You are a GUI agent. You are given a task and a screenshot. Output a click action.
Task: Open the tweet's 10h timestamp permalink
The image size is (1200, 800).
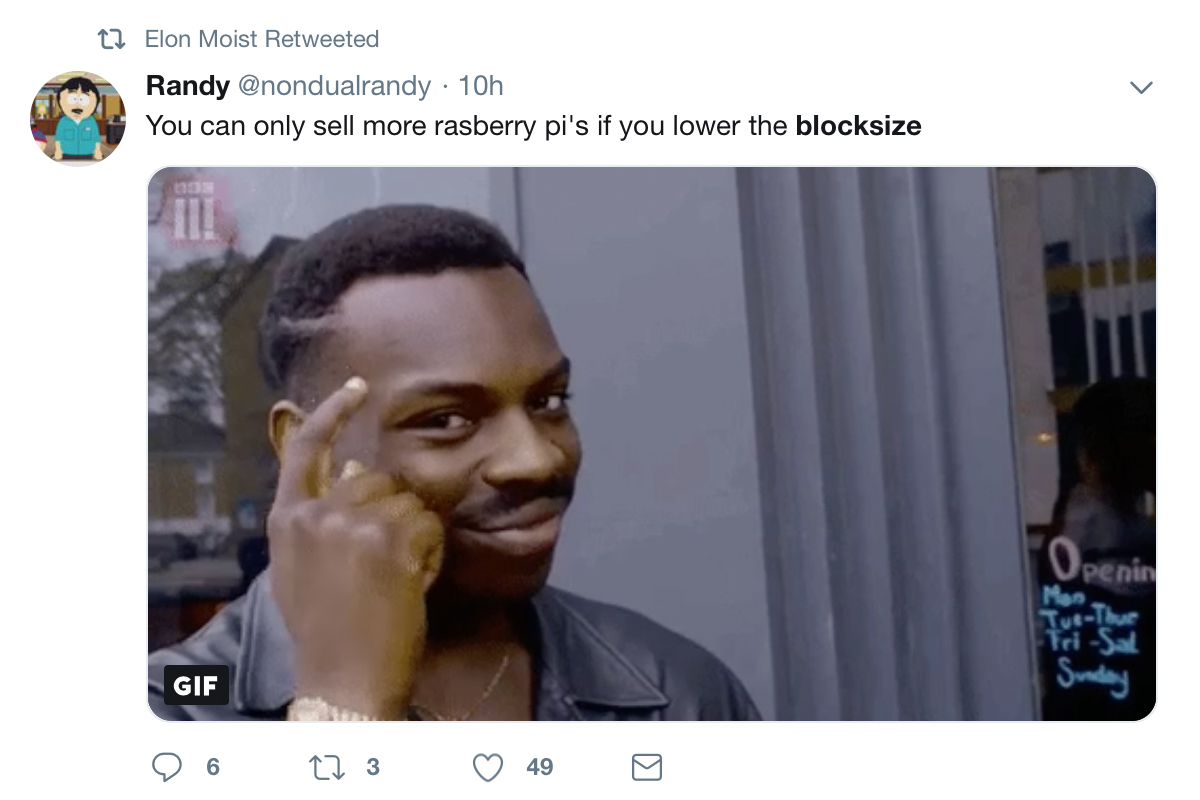pos(481,86)
